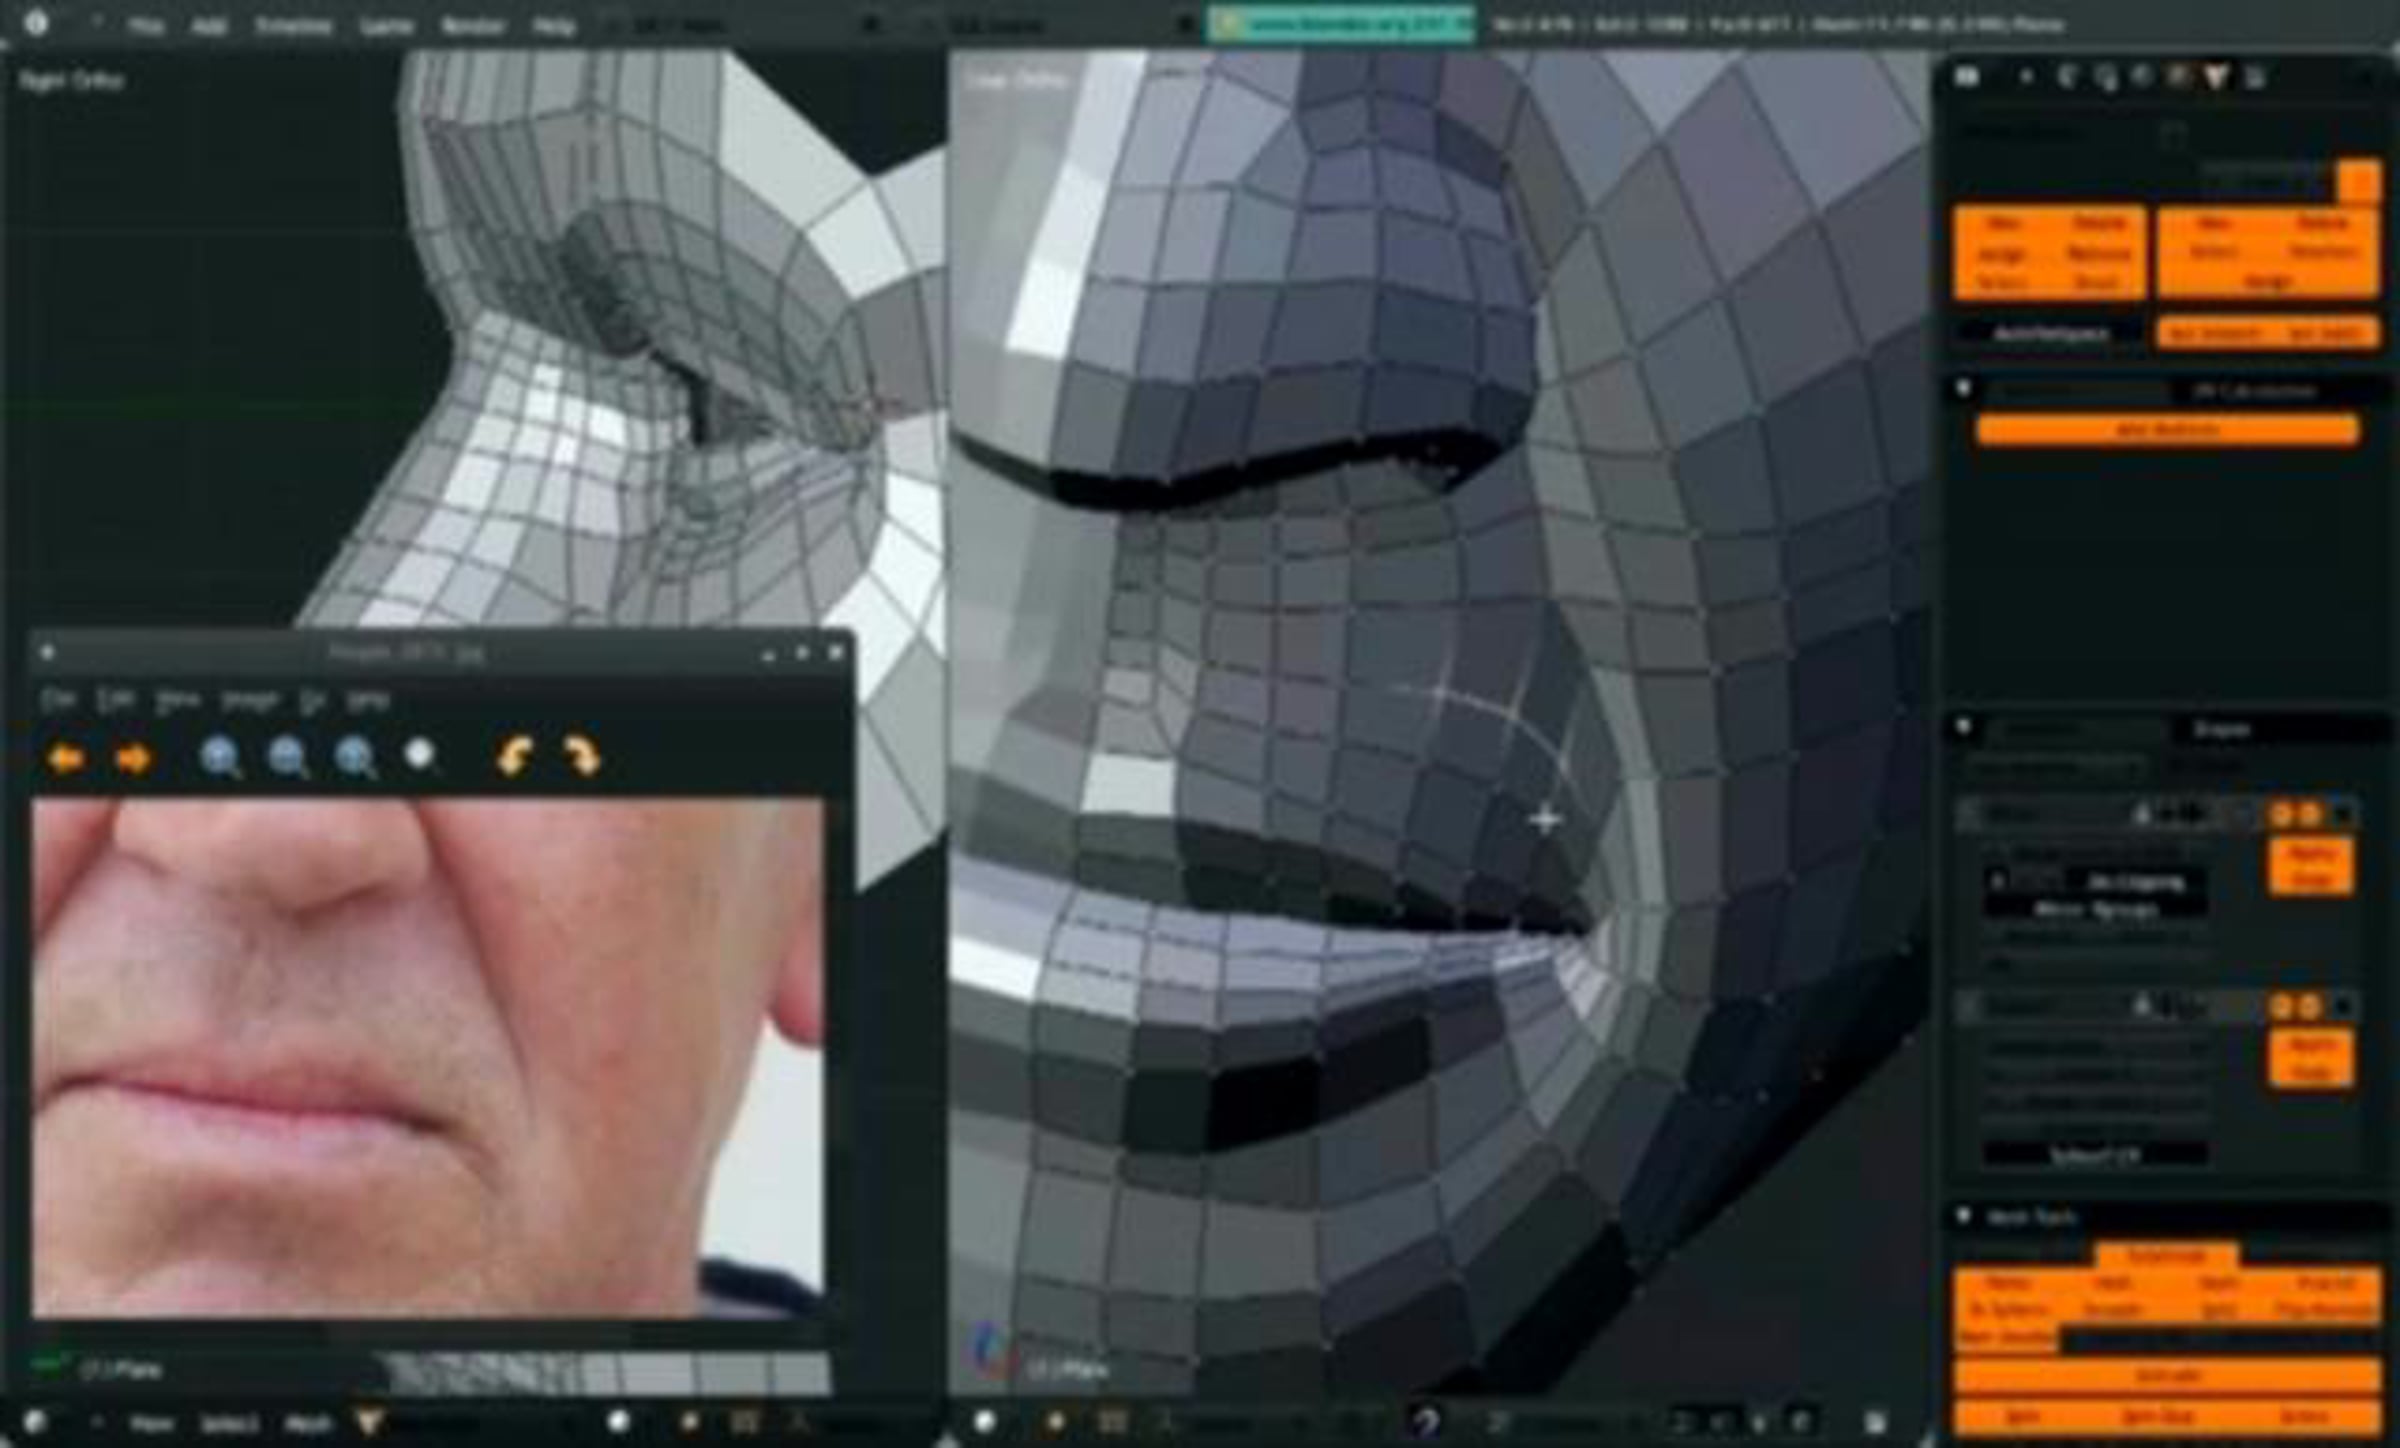Open the Timeline menu
The height and width of the screenshot is (1448, 2400).
[x=293, y=25]
